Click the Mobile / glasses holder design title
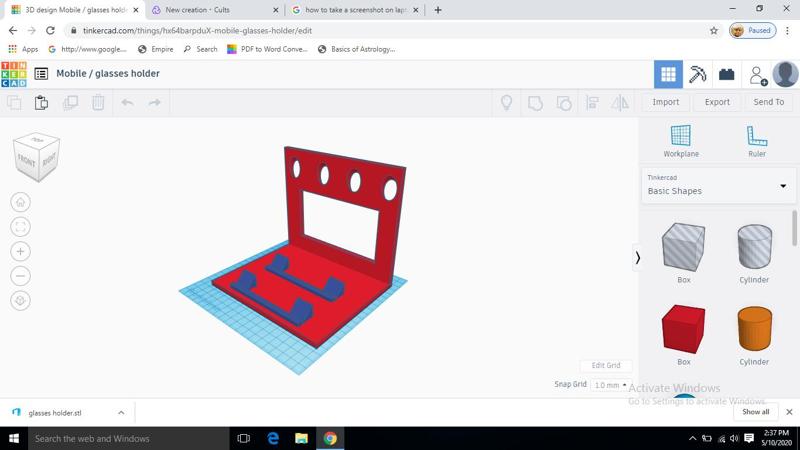Viewport: 800px width, 450px height. pyautogui.click(x=108, y=73)
